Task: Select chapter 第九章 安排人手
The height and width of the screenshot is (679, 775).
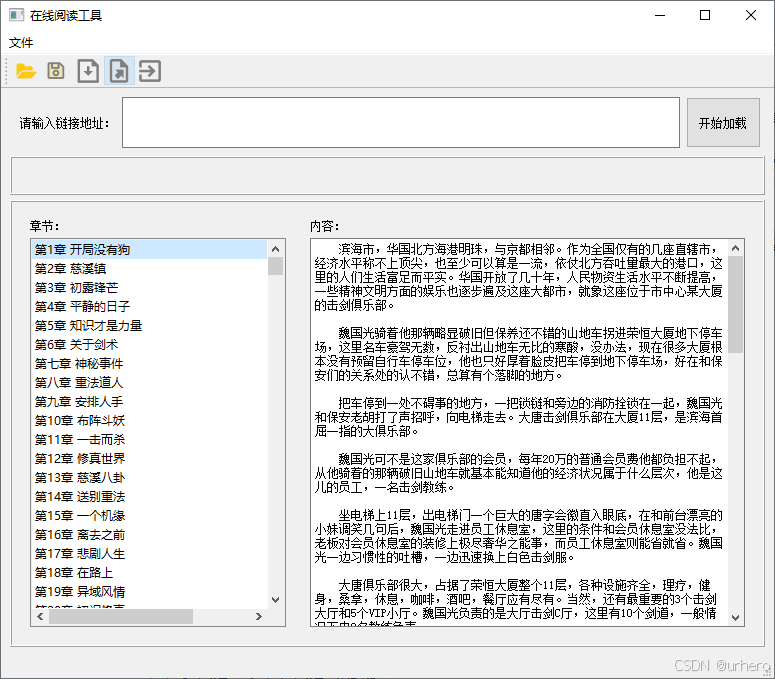Action: pos(149,402)
